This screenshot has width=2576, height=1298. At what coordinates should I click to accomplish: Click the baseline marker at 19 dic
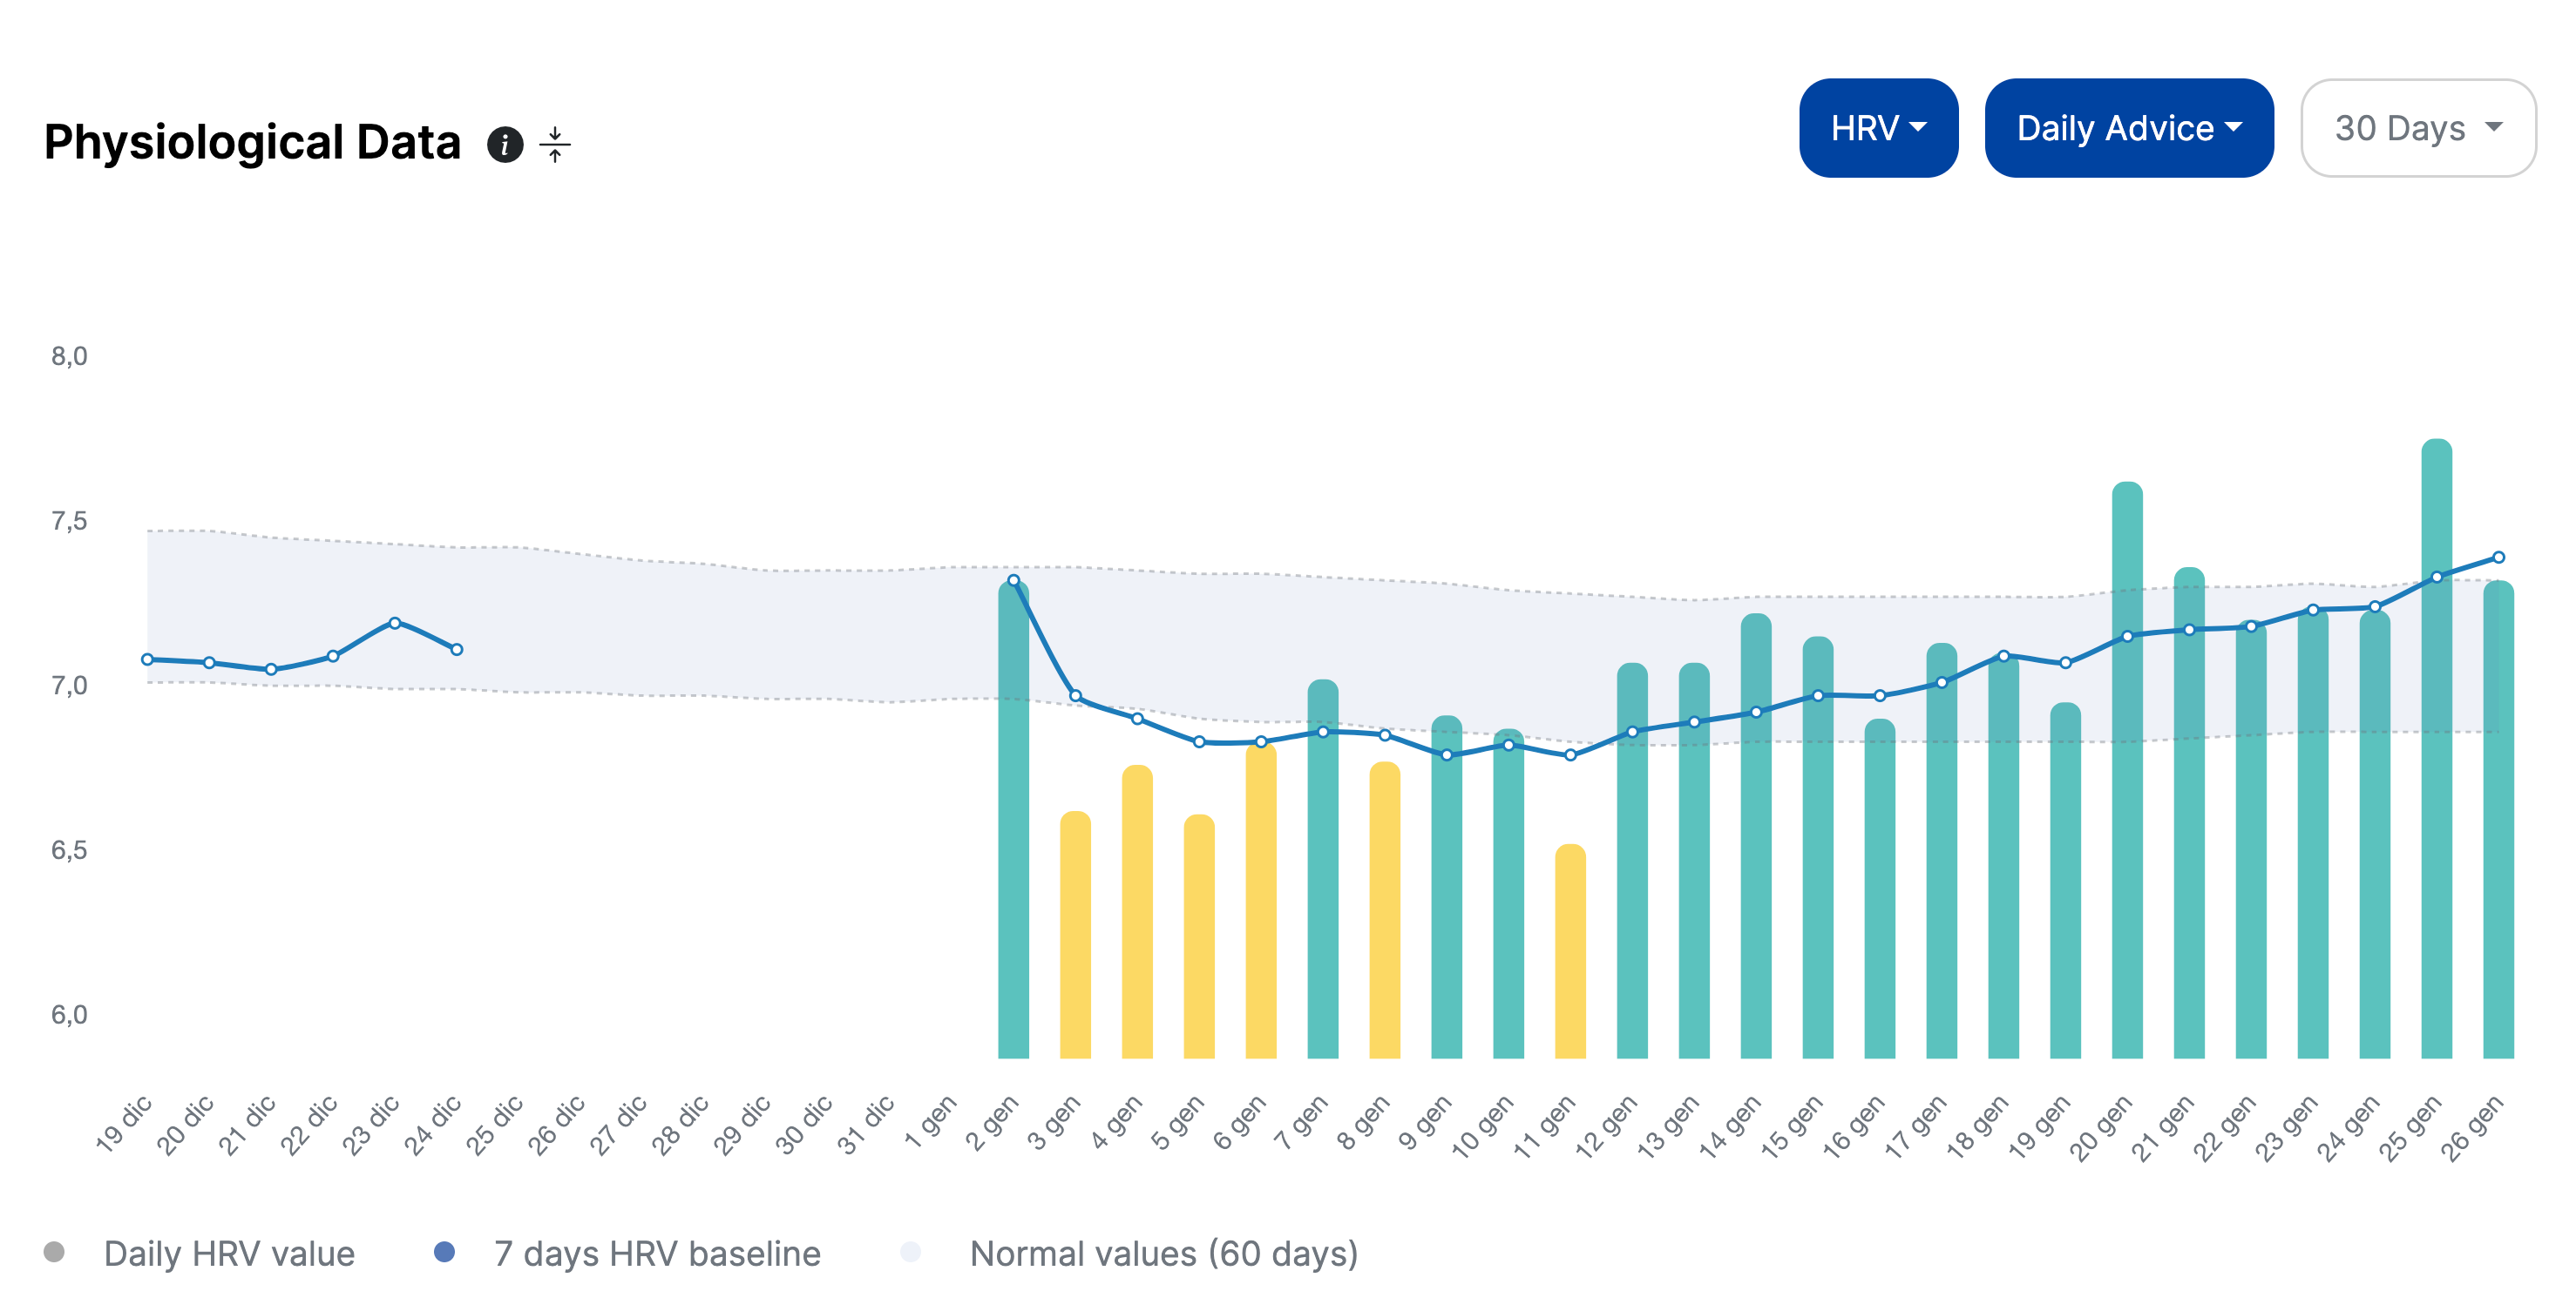click(147, 660)
